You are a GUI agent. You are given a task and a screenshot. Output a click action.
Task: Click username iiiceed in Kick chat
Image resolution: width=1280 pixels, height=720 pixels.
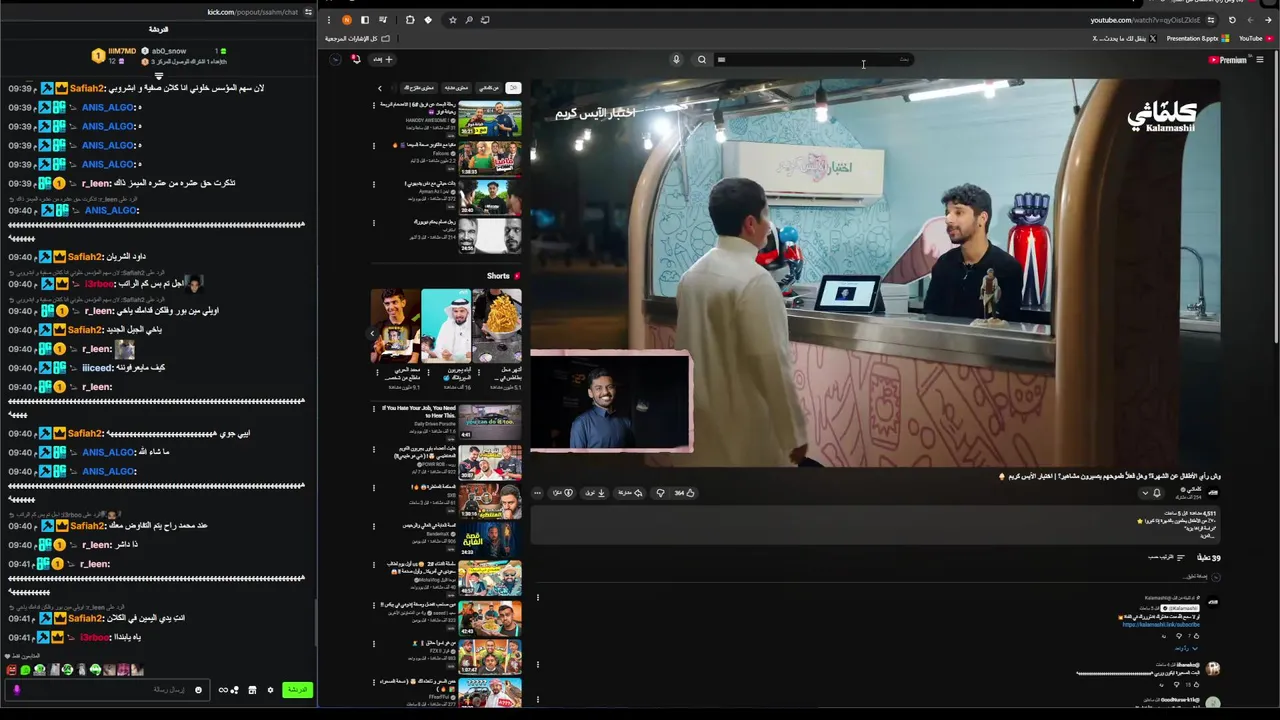pyautogui.click(x=95, y=367)
